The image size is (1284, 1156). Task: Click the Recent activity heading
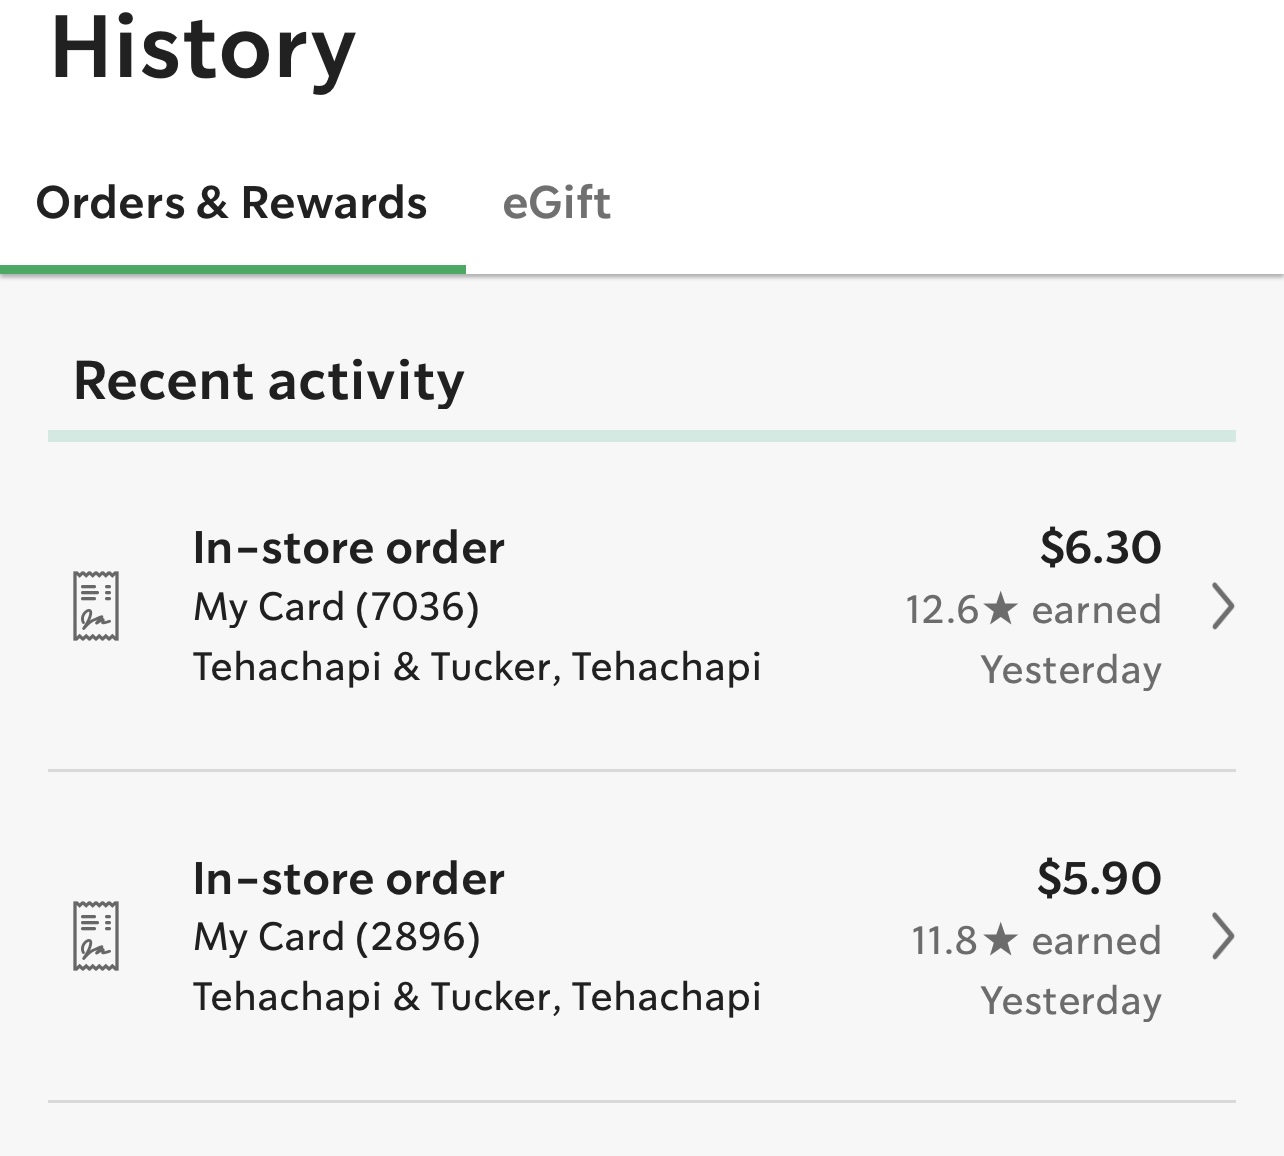click(x=269, y=381)
